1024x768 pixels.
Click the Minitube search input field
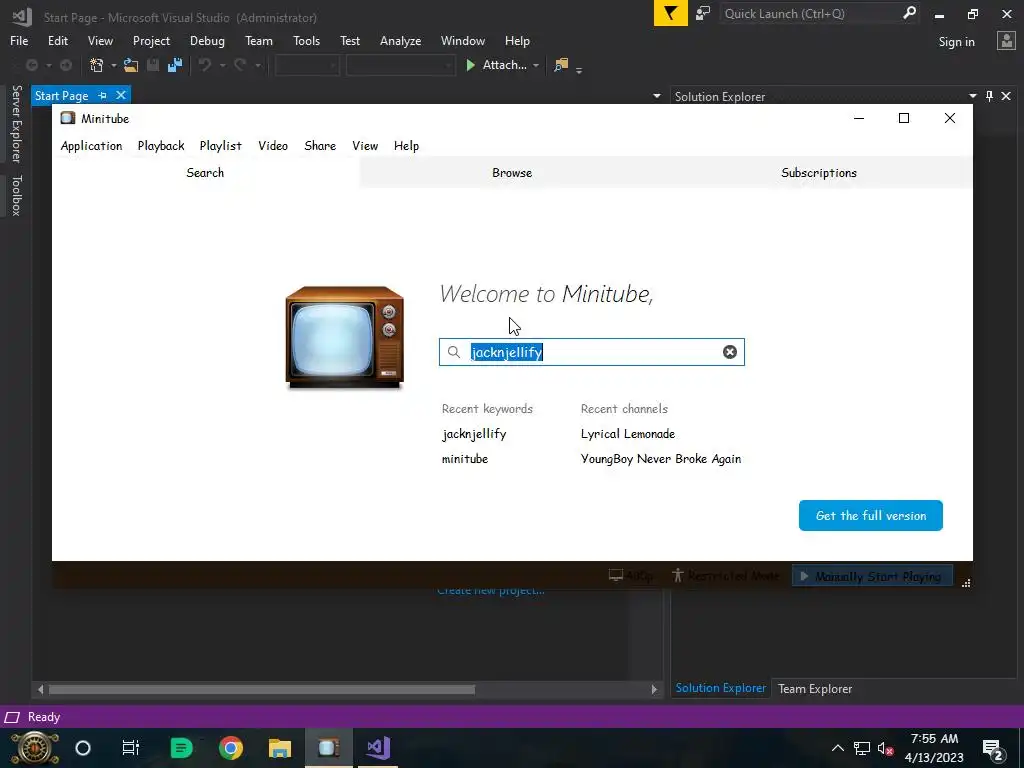tap(592, 352)
